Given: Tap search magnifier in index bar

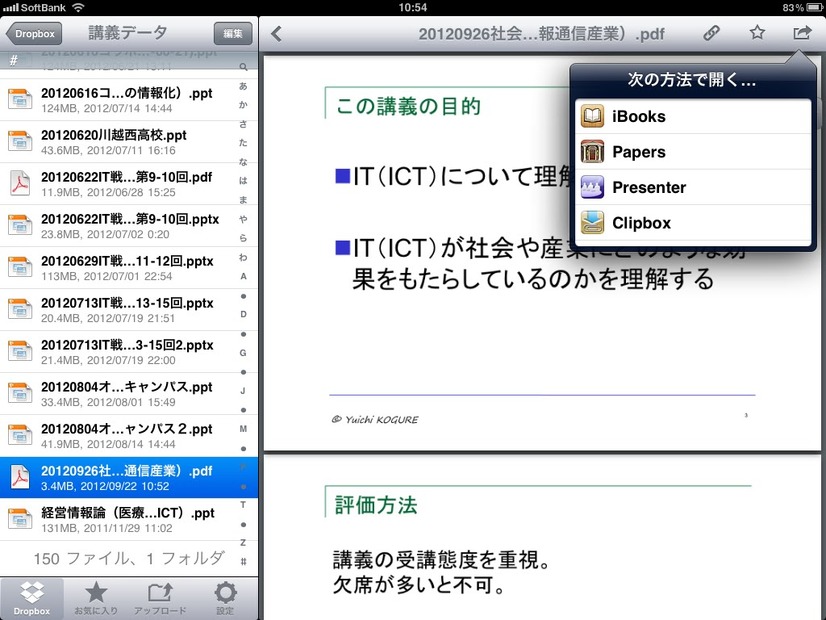Looking at the screenshot, I should [x=243, y=67].
